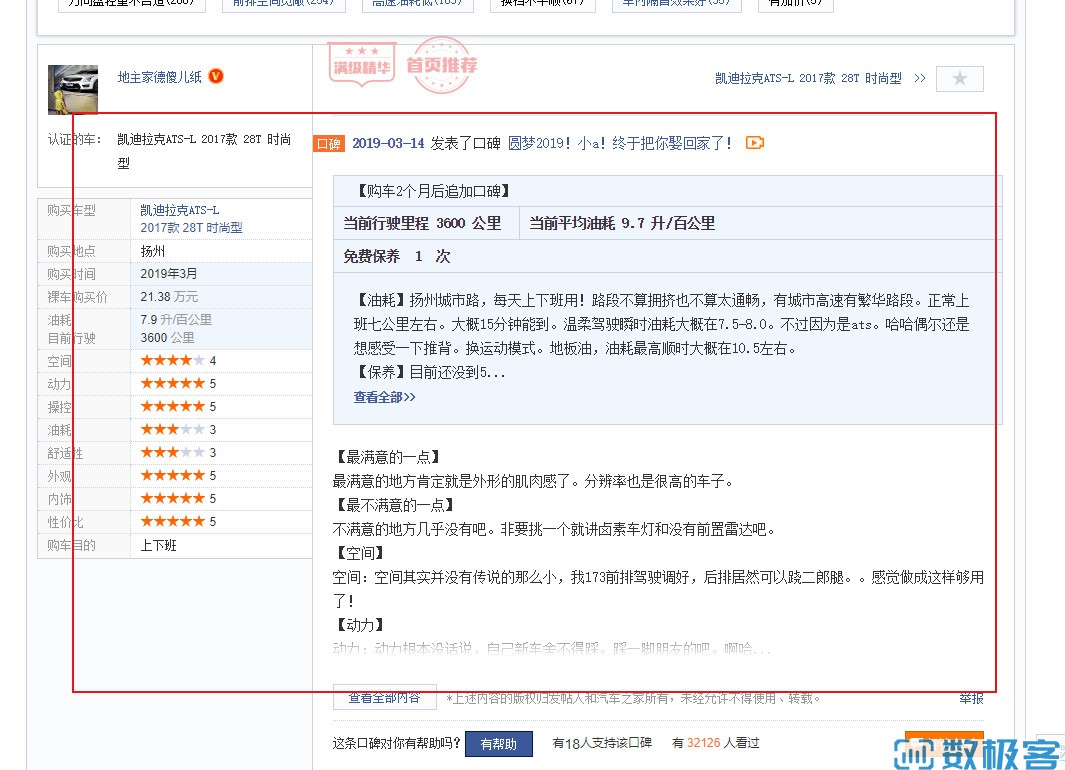This screenshot has height=770, width=1065.
Task: Click purchase purpose value 上下班
Action: (x=158, y=545)
